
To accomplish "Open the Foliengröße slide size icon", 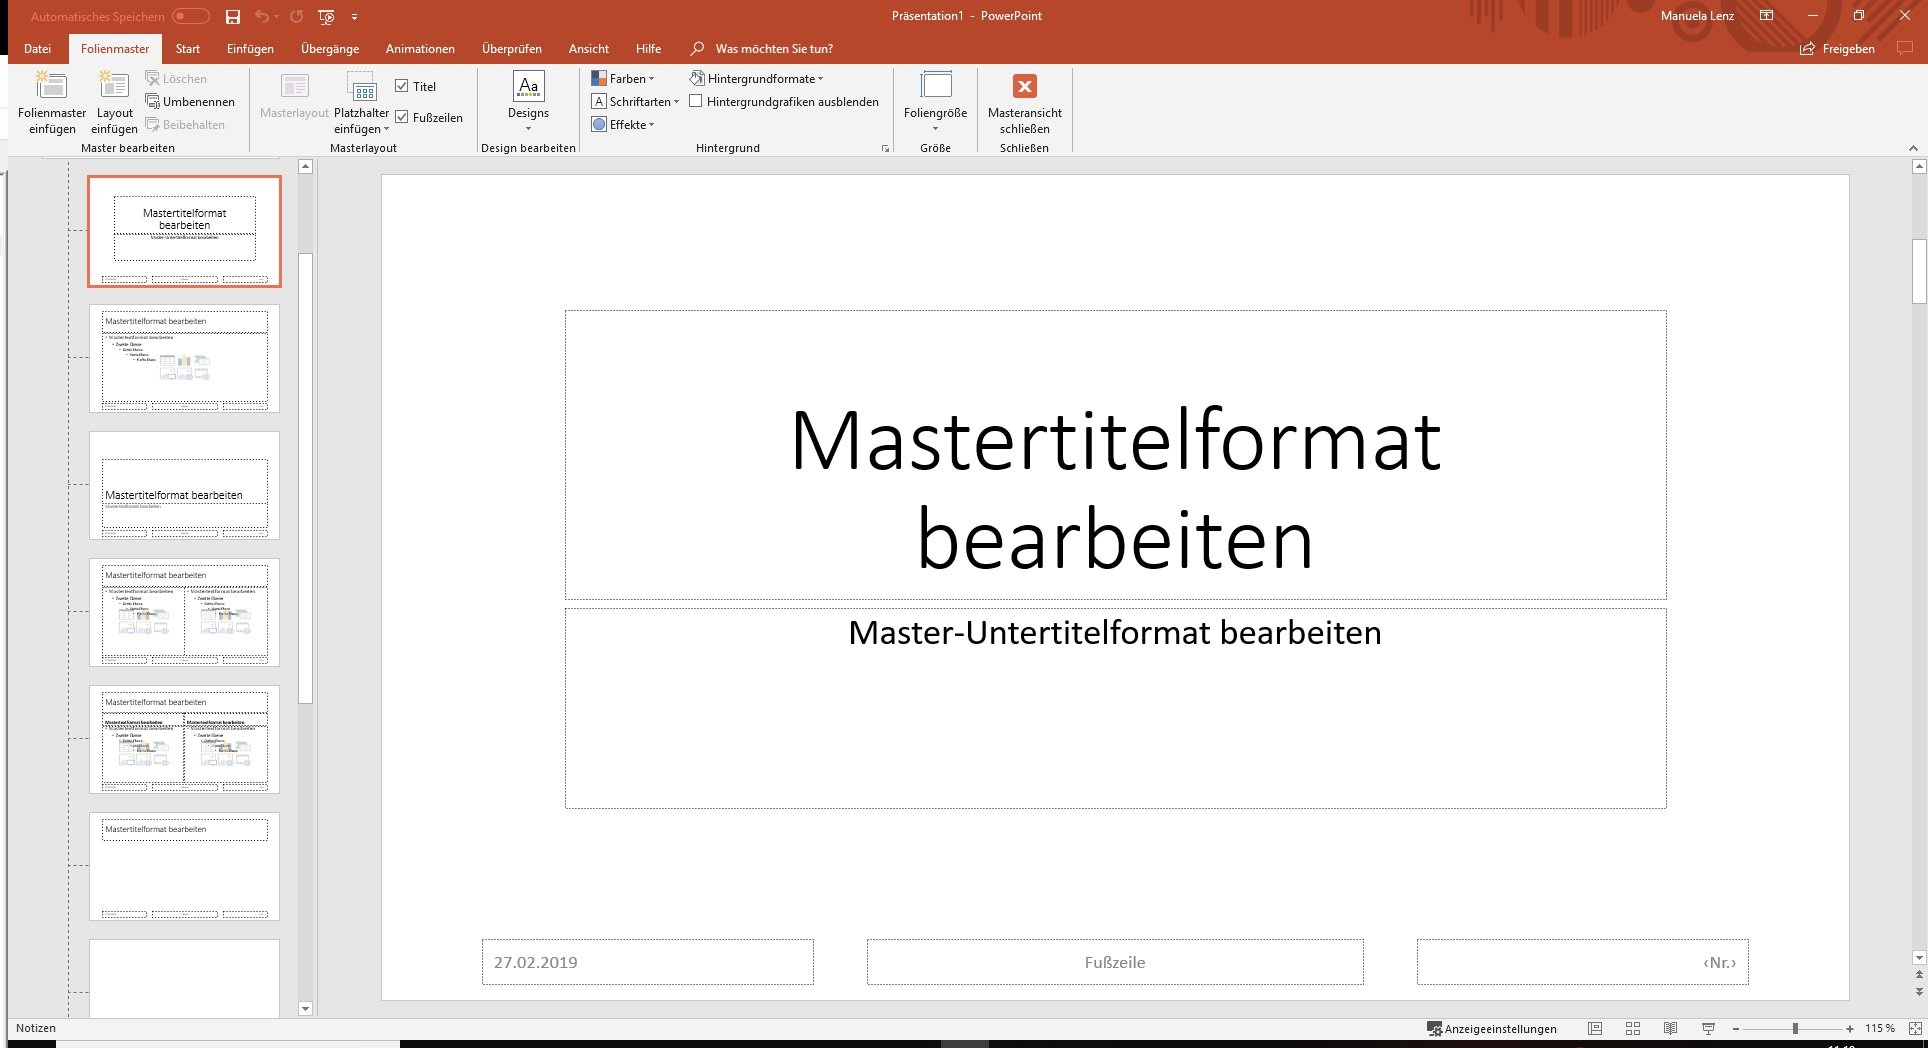I will pyautogui.click(x=935, y=87).
